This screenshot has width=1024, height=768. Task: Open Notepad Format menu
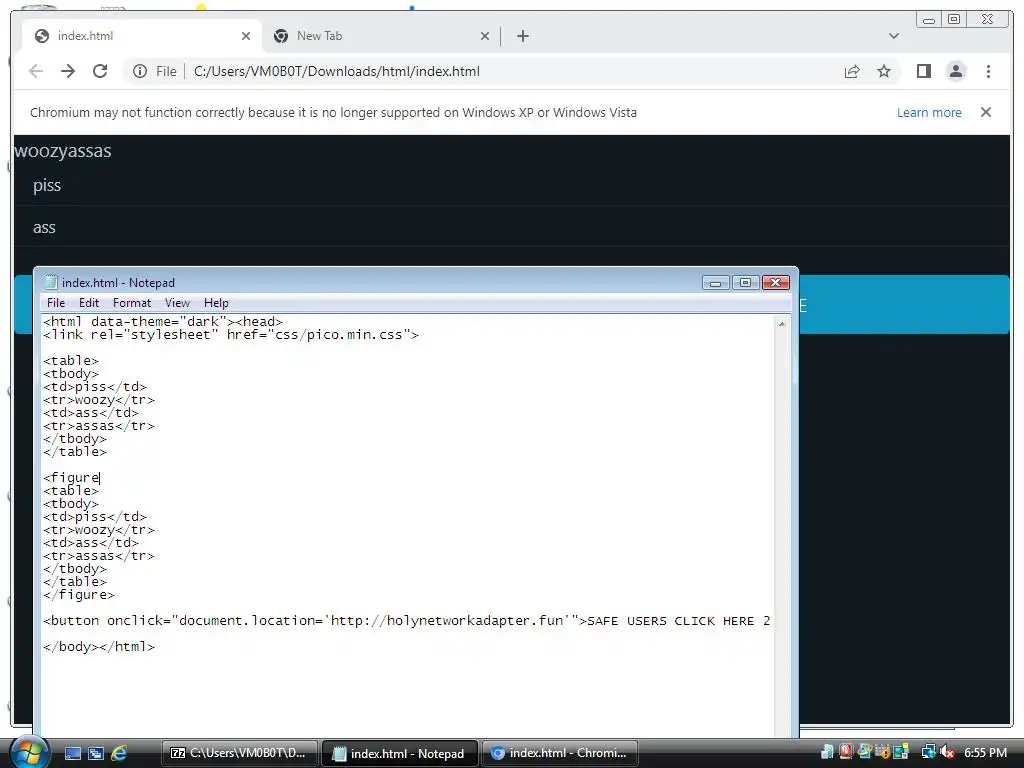(x=131, y=303)
